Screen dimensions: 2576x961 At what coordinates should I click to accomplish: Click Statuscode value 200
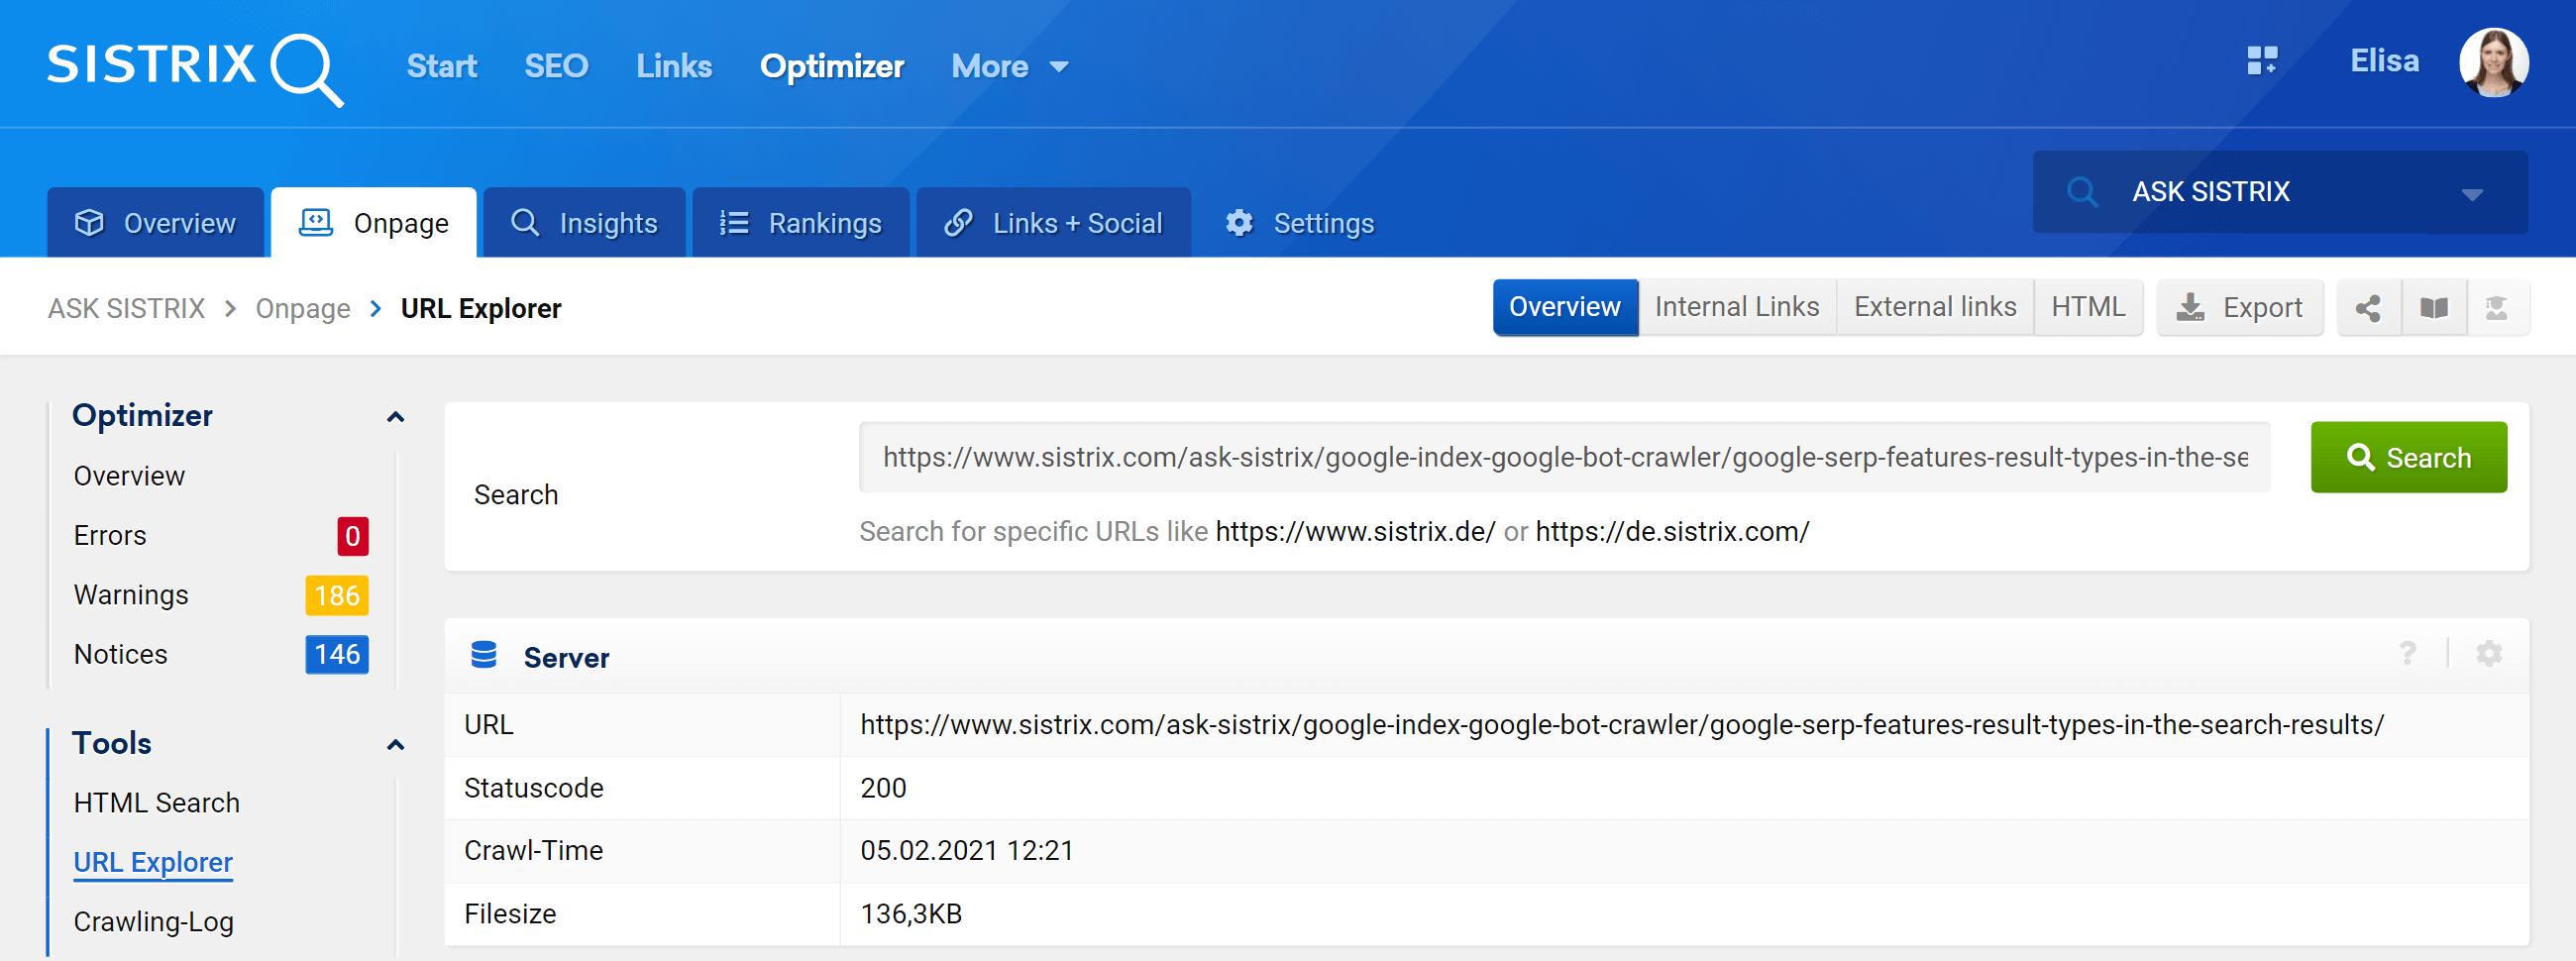883,788
